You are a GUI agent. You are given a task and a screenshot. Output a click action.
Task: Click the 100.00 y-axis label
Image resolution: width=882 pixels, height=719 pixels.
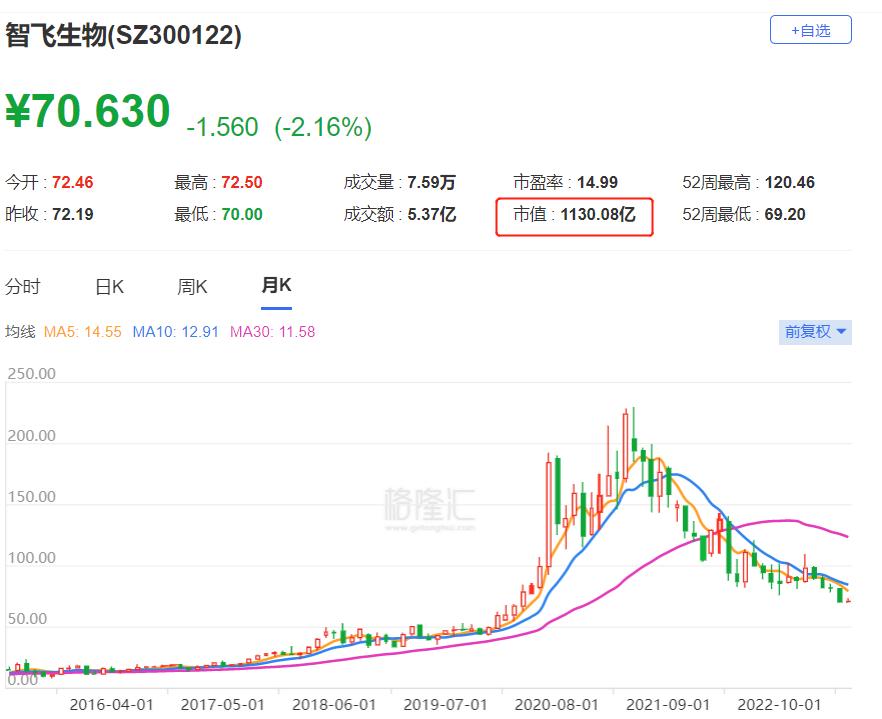[32, 558]
